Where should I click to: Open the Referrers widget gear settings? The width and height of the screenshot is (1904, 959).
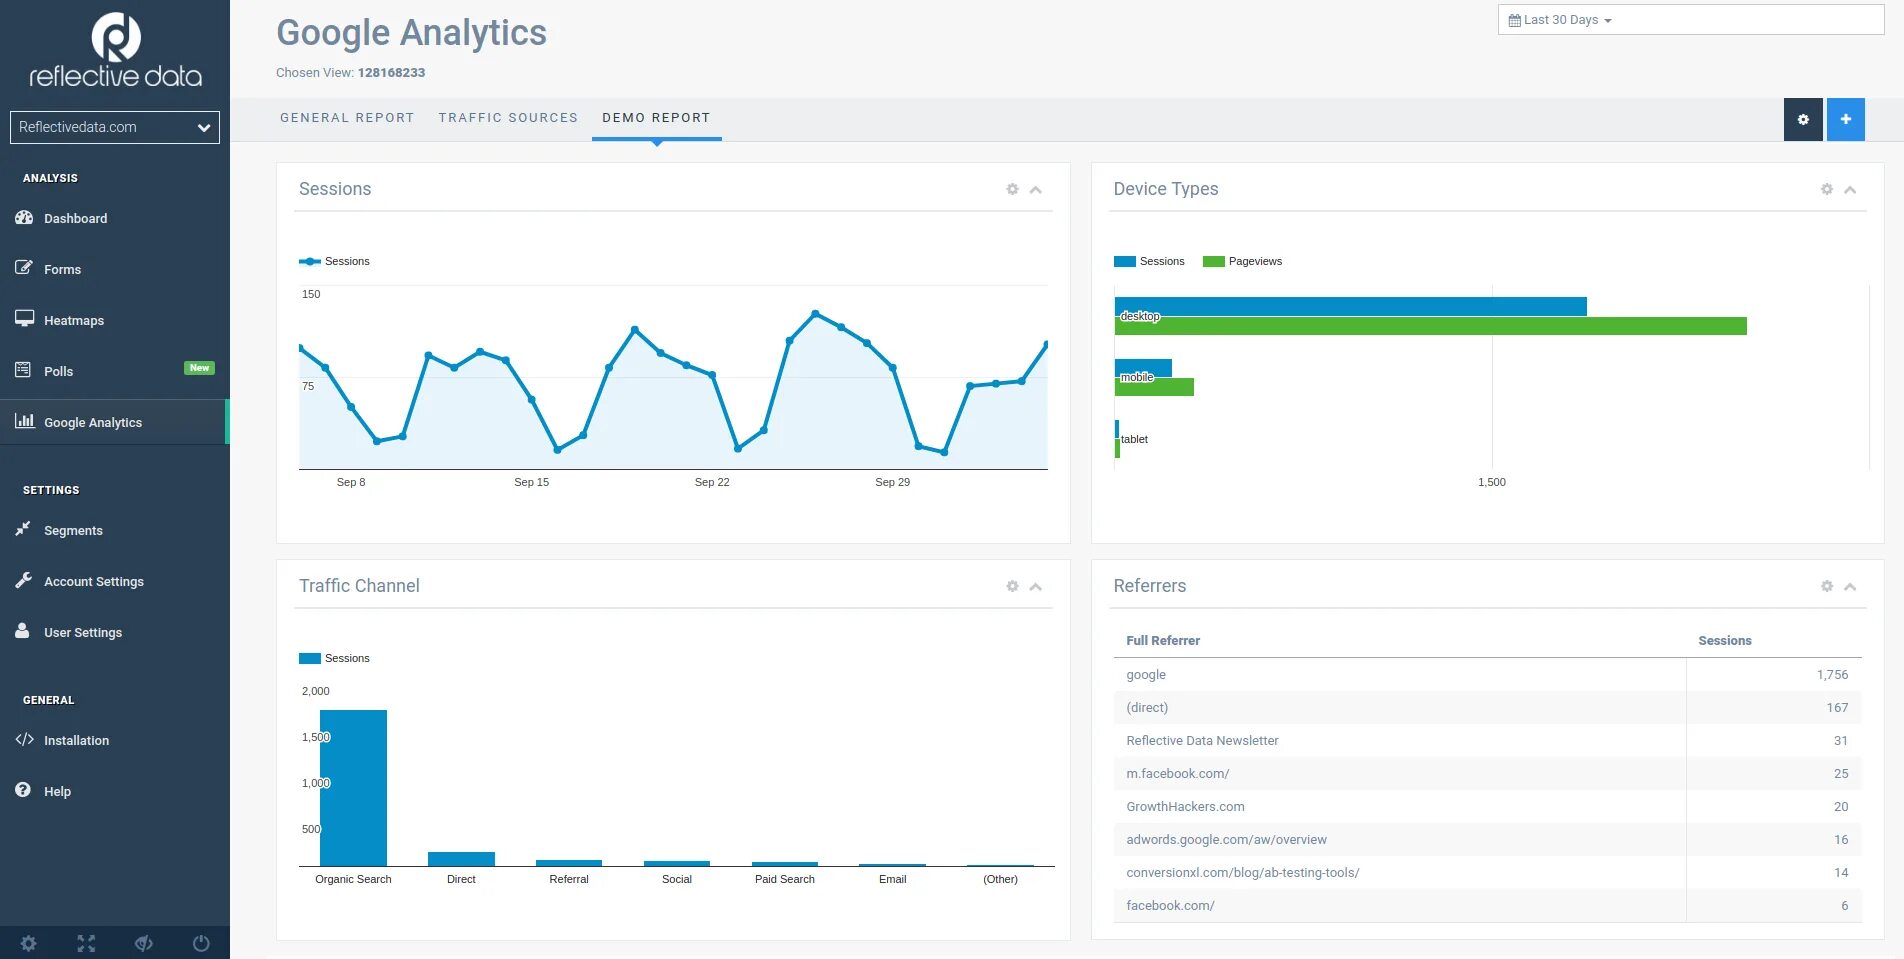pyautogui.click(x=1827, y=586)
